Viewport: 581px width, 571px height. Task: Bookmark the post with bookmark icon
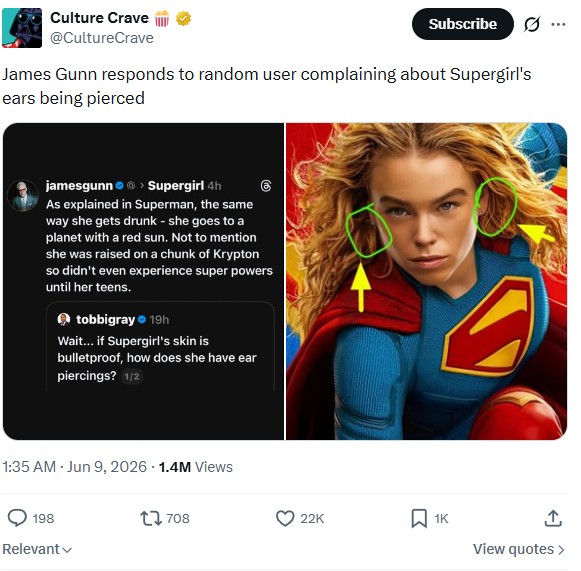419,518
